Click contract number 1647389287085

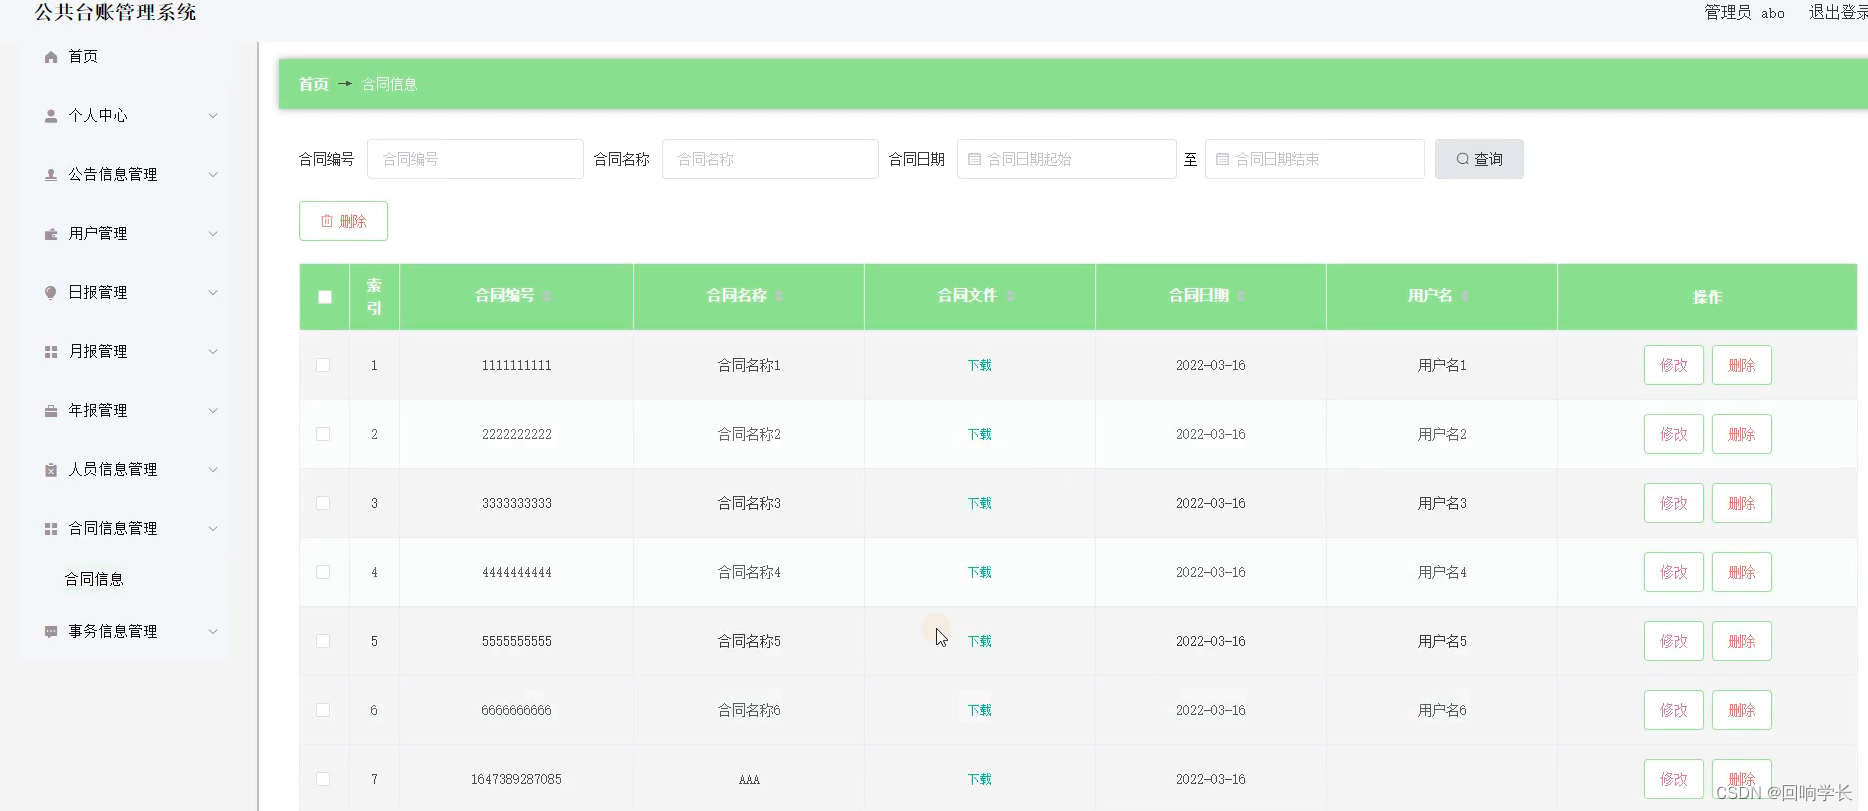[x=516, y=779]
